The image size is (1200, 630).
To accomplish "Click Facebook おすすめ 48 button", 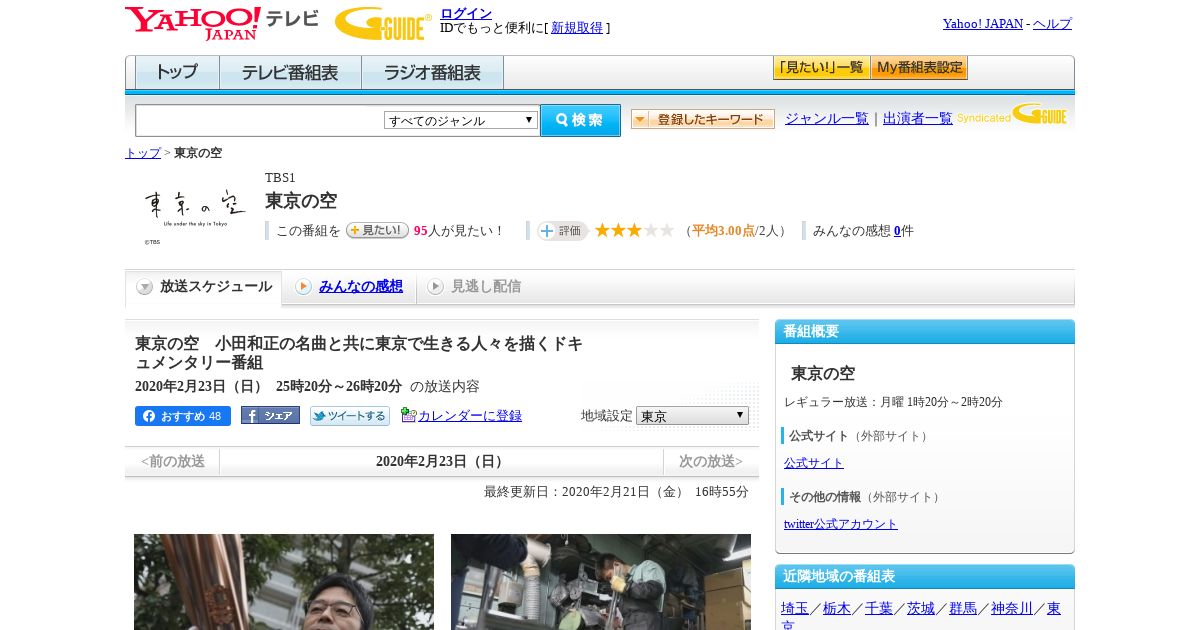I will tap(183, 416).
